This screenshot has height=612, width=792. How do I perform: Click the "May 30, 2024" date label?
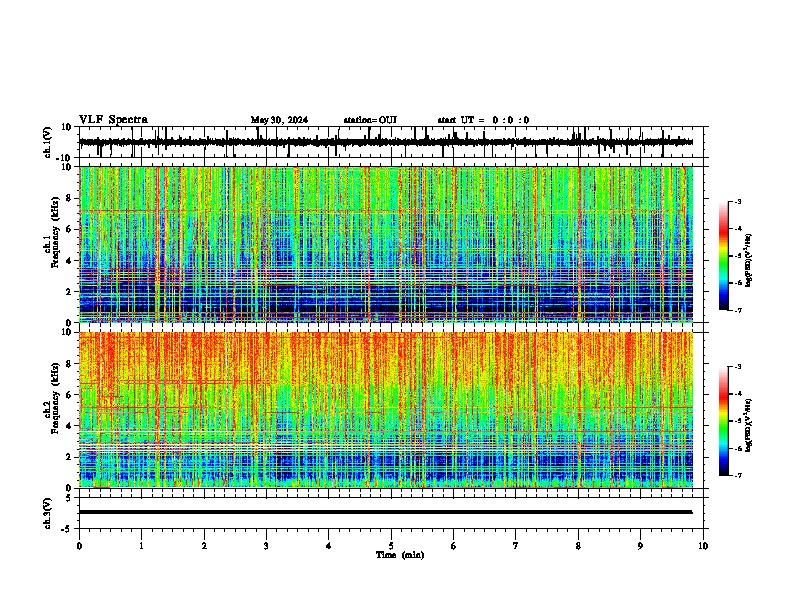(279, 120)
